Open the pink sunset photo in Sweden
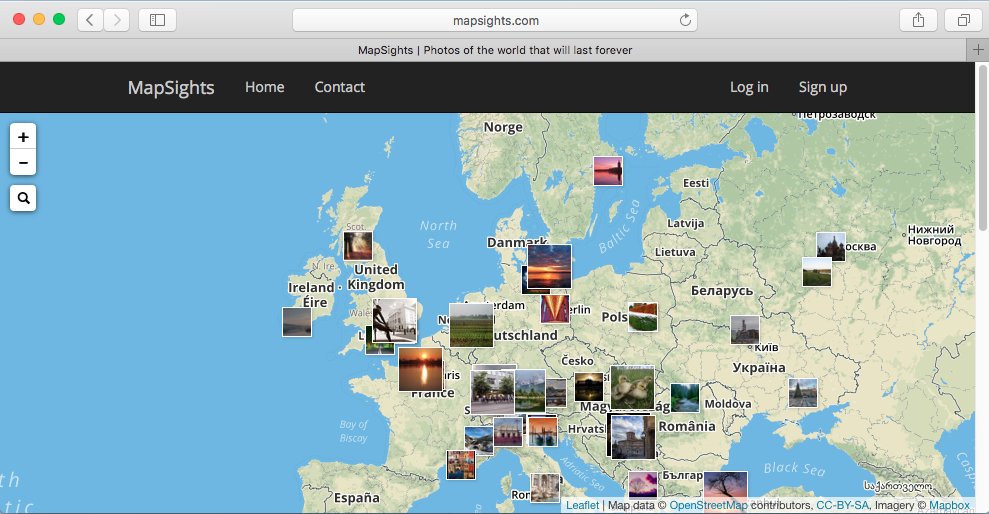Viewport: 989px width, 514px height. (x=608, y=171)
